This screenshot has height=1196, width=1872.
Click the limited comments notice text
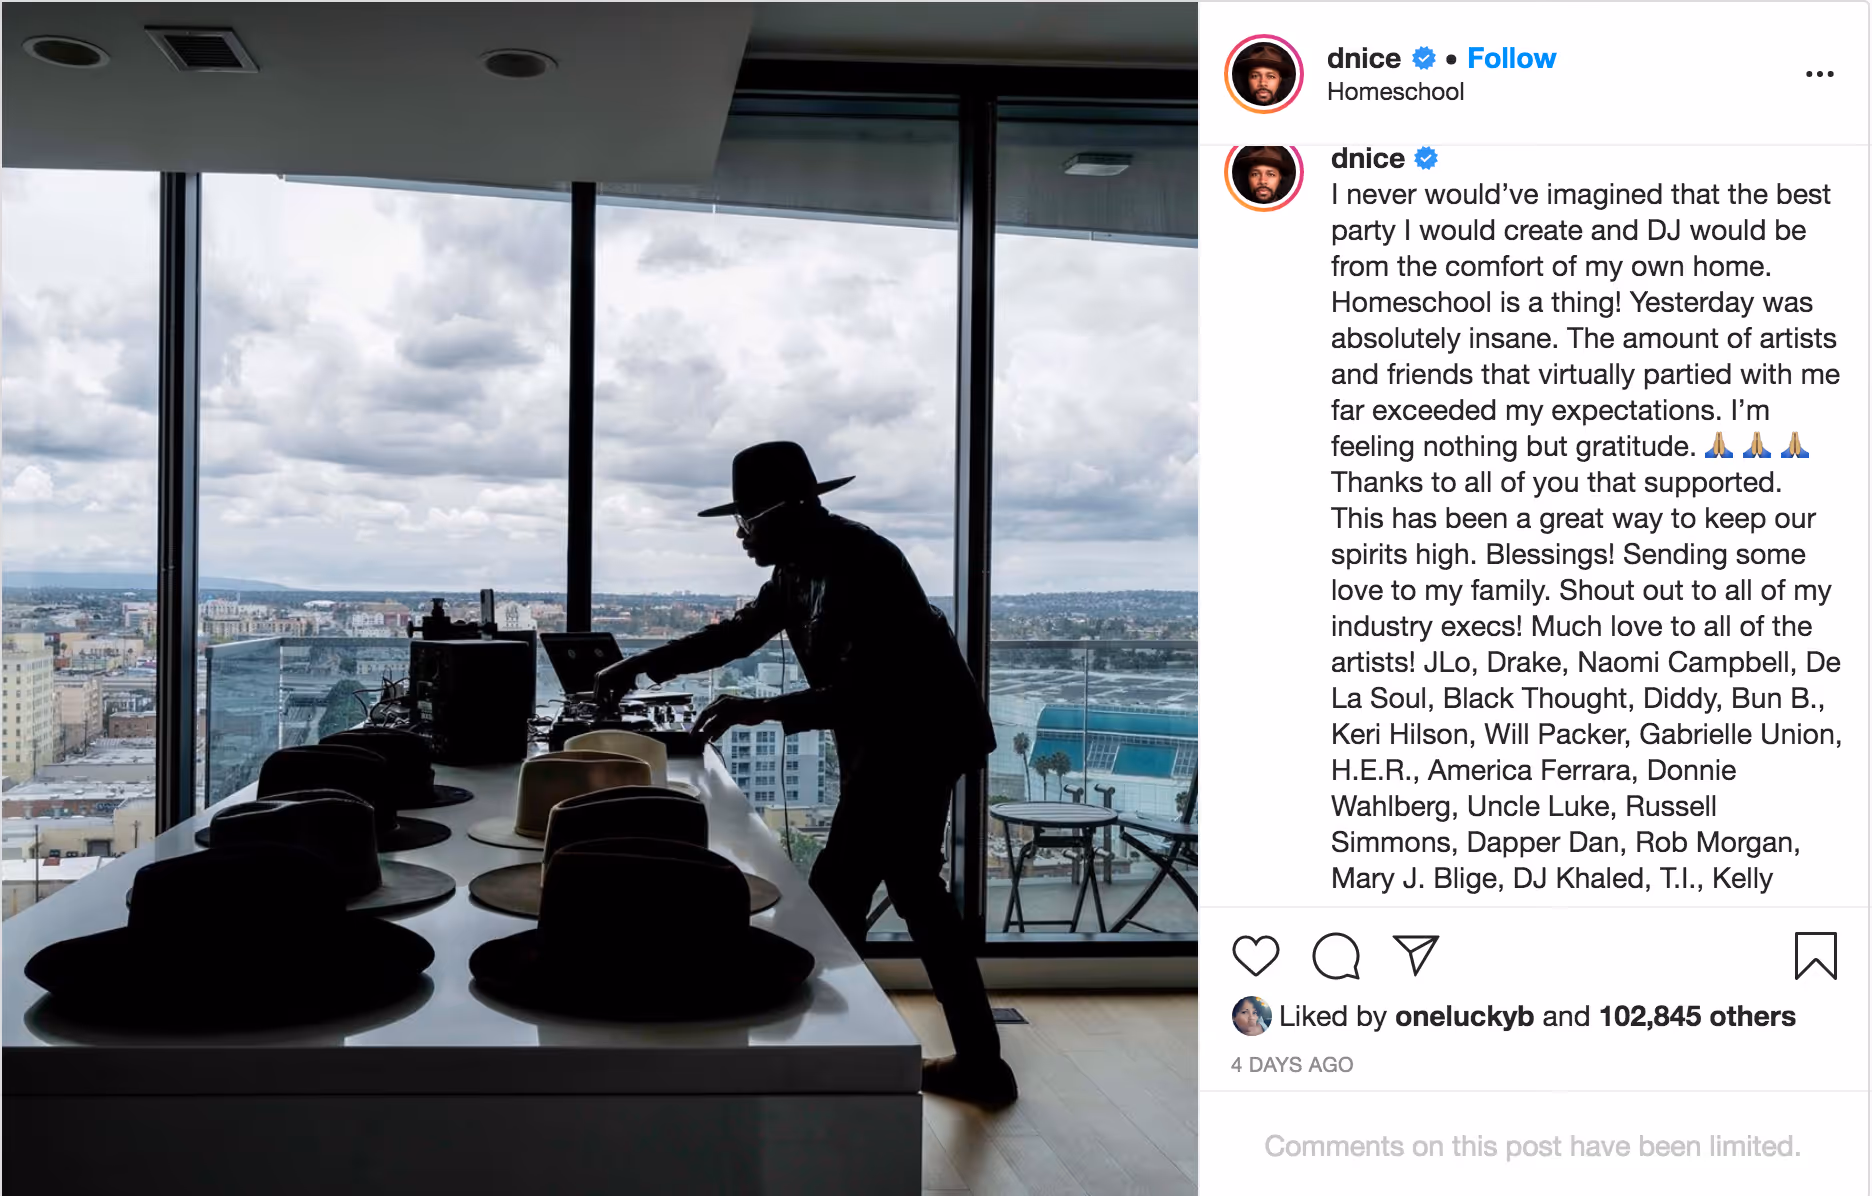point(1532,1146)
